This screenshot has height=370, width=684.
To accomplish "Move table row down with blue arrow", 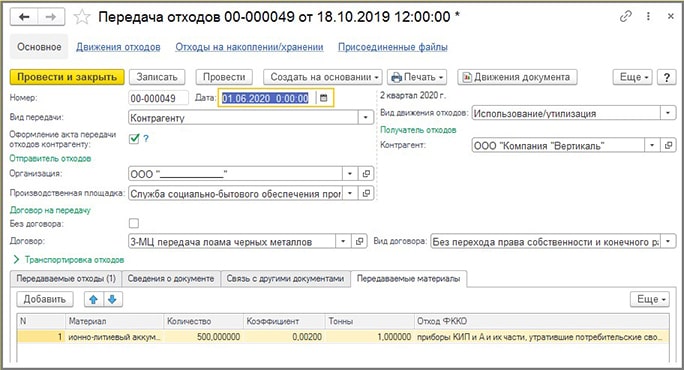I will [113, 299].
